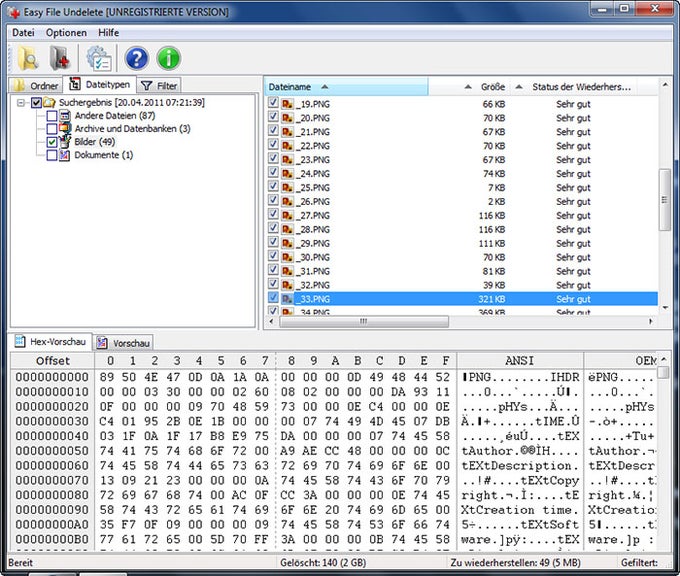Image resolution: width=680 pixels, height=576 pixels.
Task: Uncheck the Bilder checkbox
Action: pyautogui.click(x=52, y=142)
